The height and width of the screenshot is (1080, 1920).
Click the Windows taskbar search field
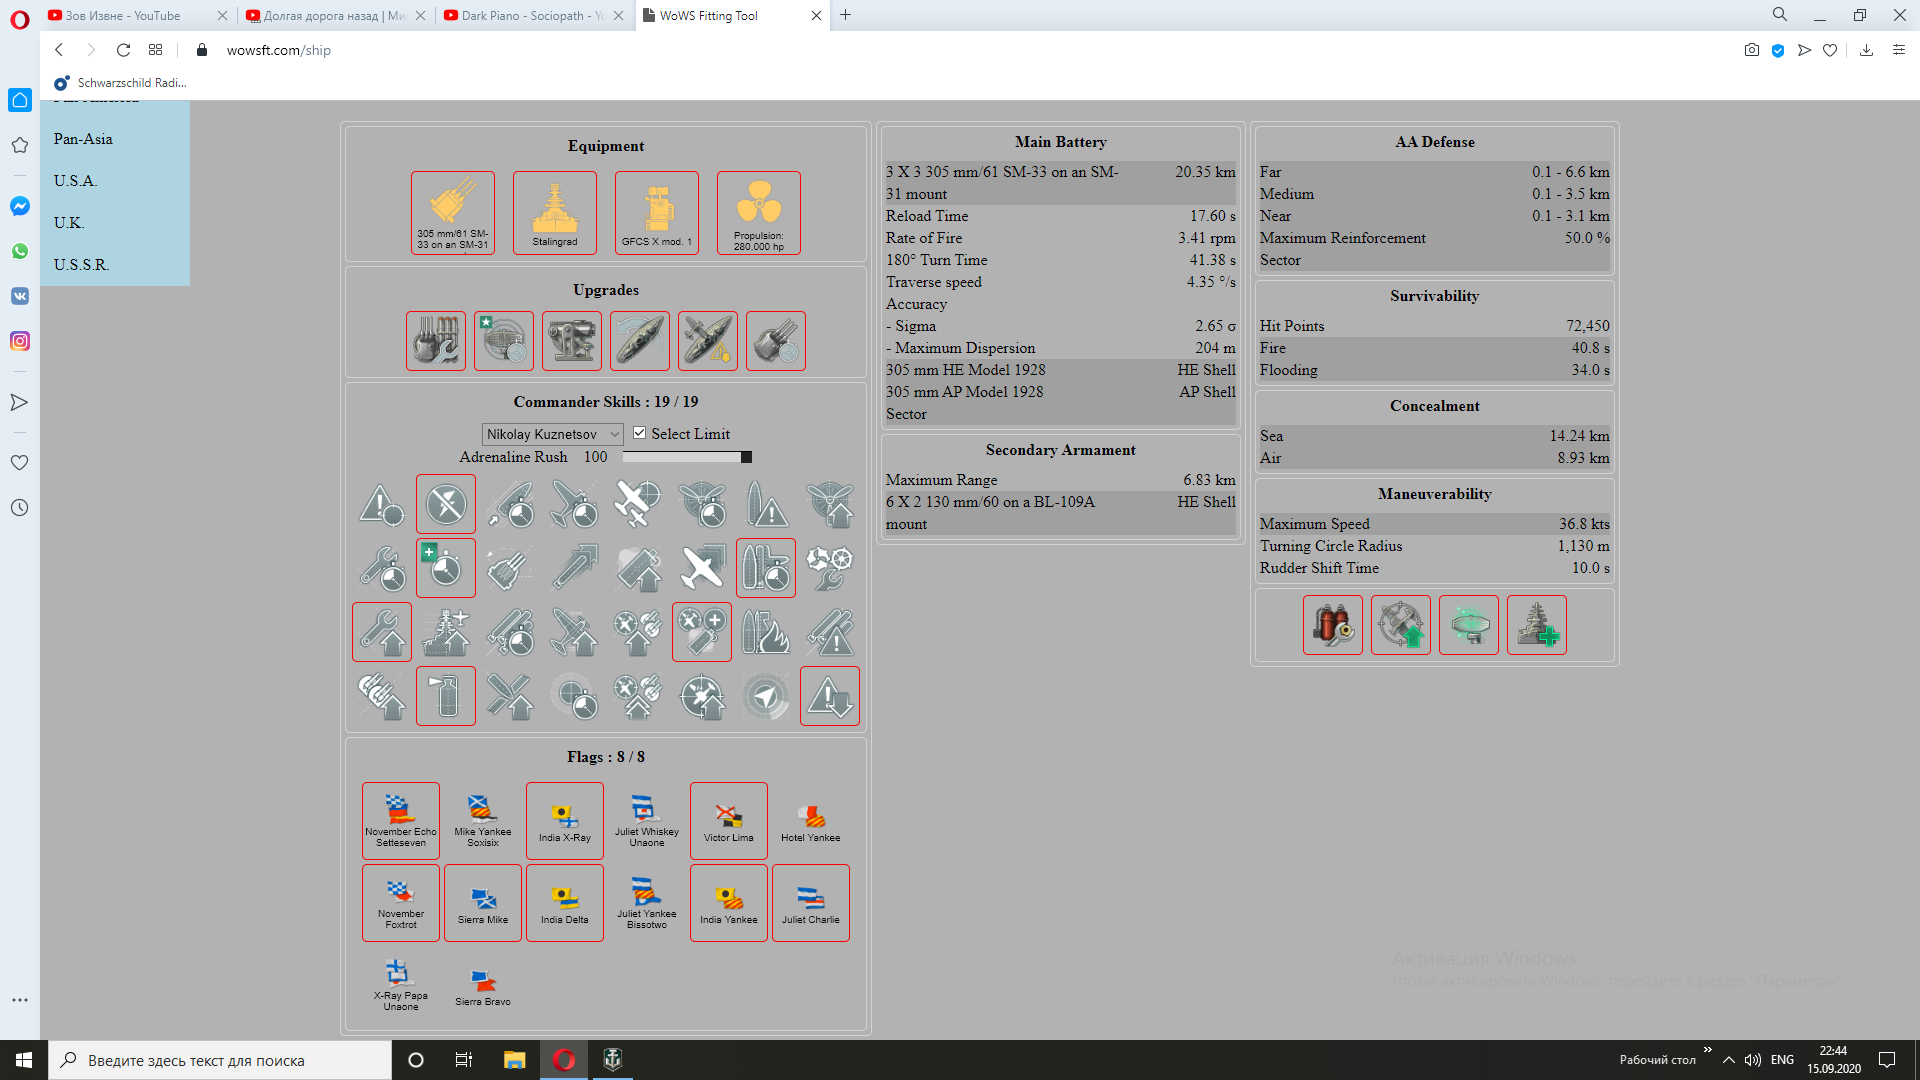click(220, 1060)
